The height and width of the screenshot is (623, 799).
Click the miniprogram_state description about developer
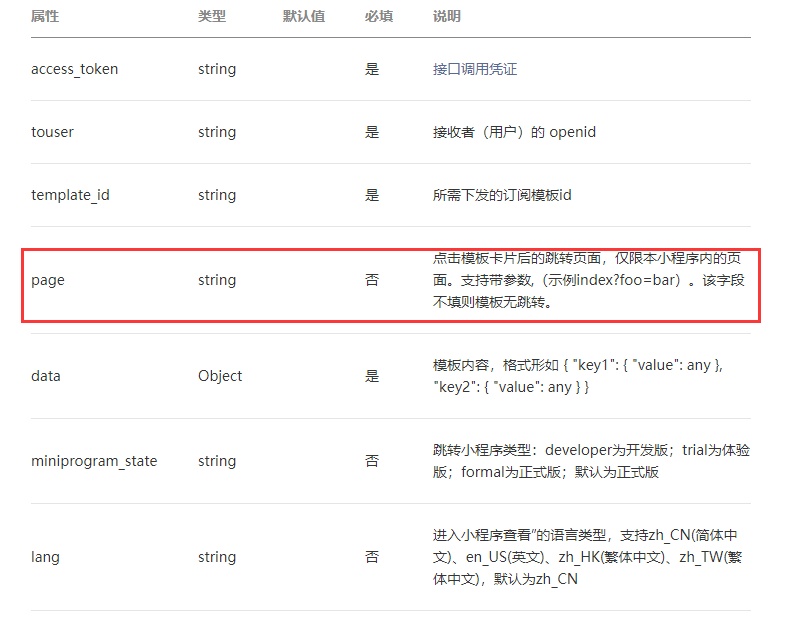coord(591,461)
